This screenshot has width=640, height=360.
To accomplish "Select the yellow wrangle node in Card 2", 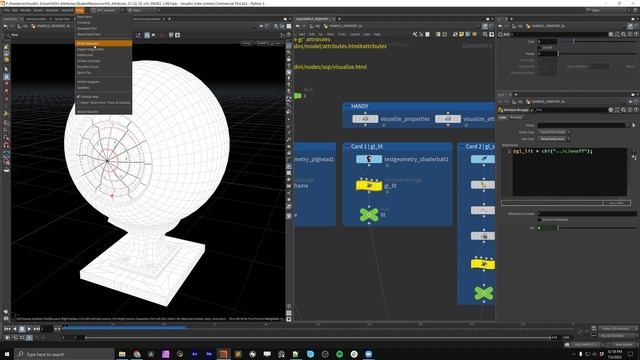I will (x=483, y=264).
